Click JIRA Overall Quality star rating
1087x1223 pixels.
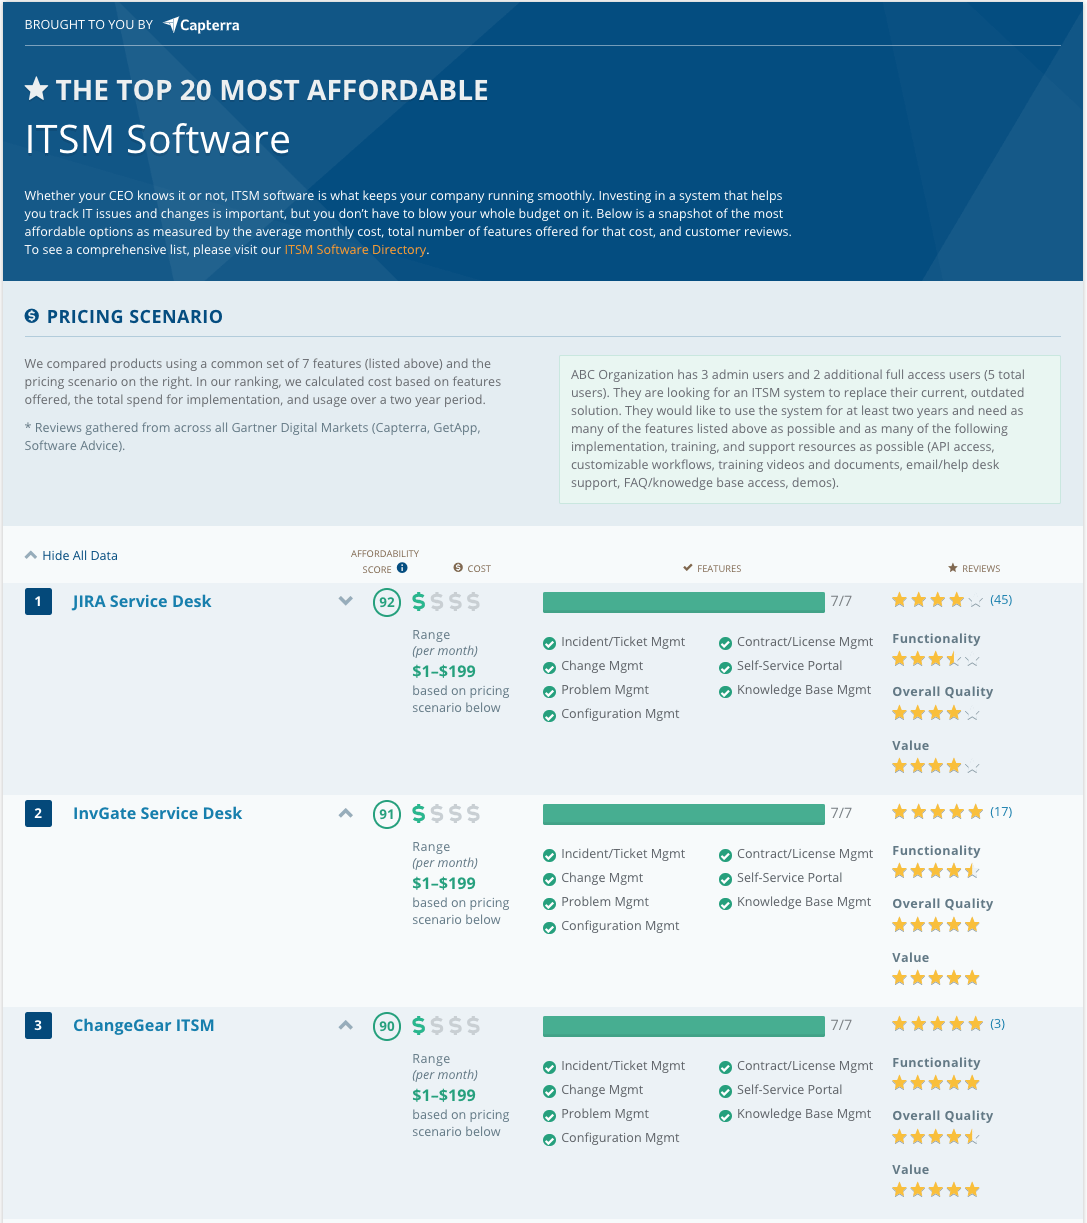click(x=936, y=714)
